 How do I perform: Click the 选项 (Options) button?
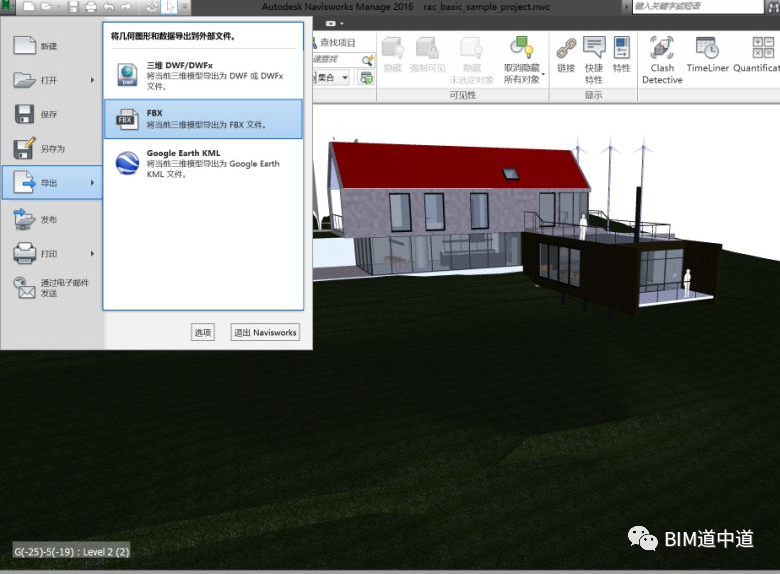coord(202,332)
